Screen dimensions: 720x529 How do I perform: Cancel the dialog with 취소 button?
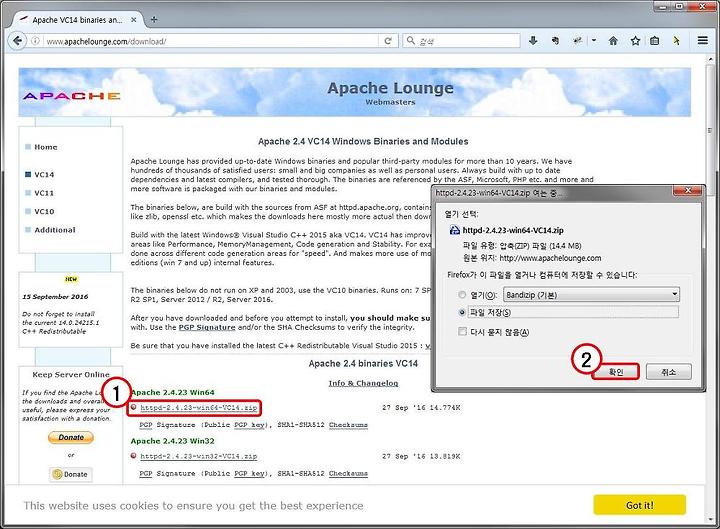click(669, 372)
